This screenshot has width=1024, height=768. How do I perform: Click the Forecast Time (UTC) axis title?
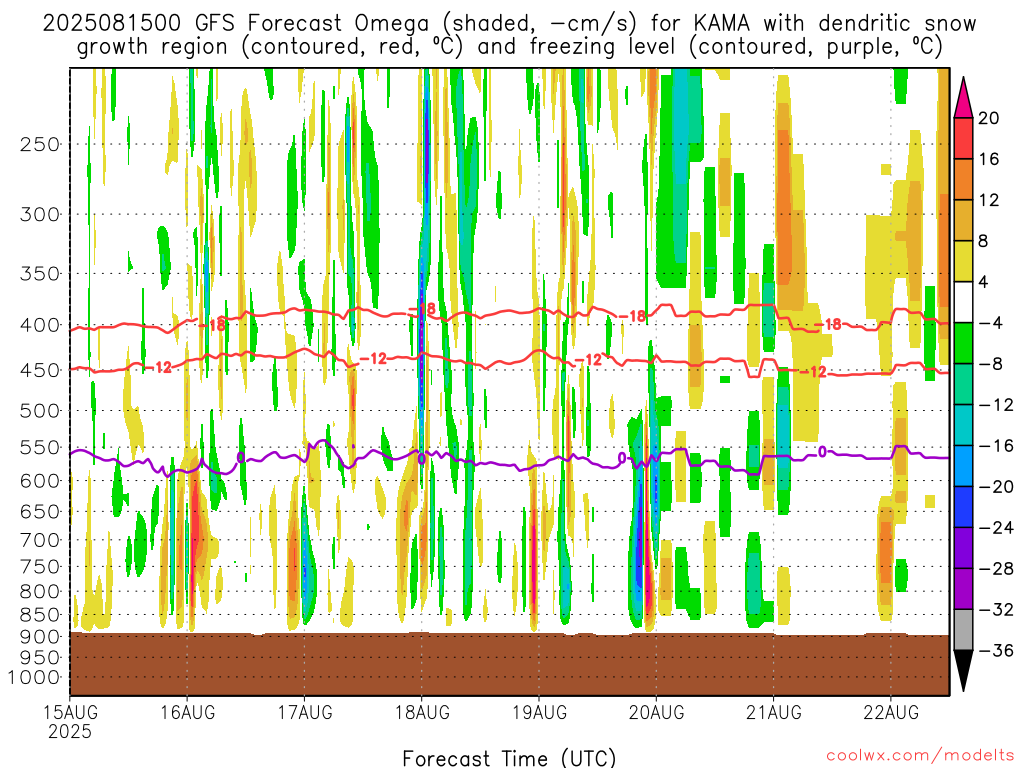(x=509, y=758)
